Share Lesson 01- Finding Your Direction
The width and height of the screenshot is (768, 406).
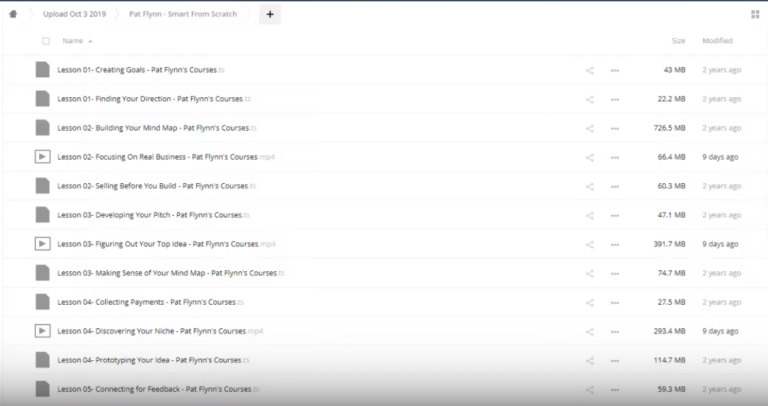(x=590, y=99)
